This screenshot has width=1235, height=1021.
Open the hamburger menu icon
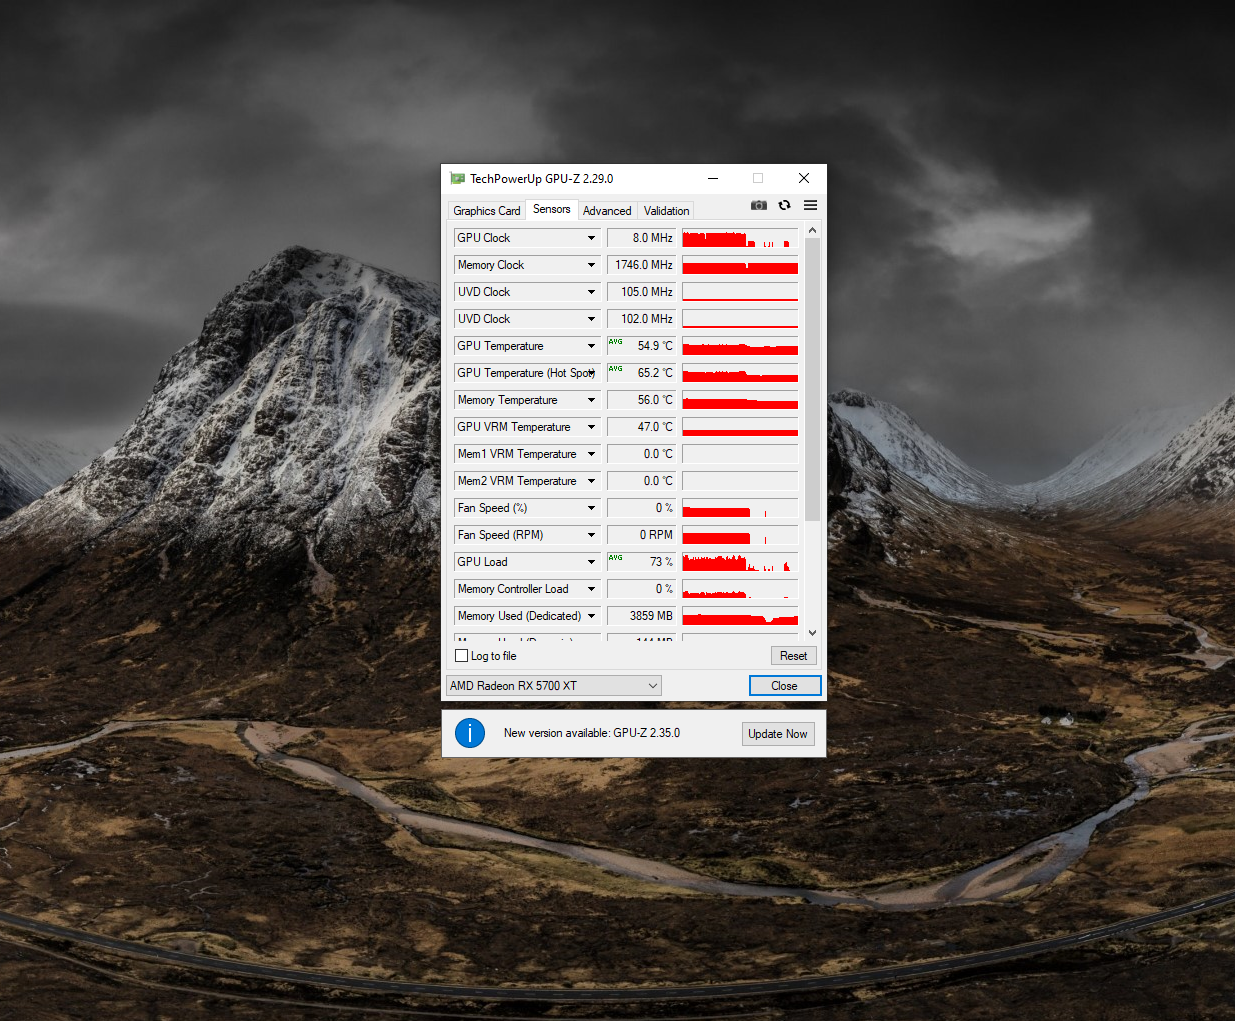coord(811,205)
